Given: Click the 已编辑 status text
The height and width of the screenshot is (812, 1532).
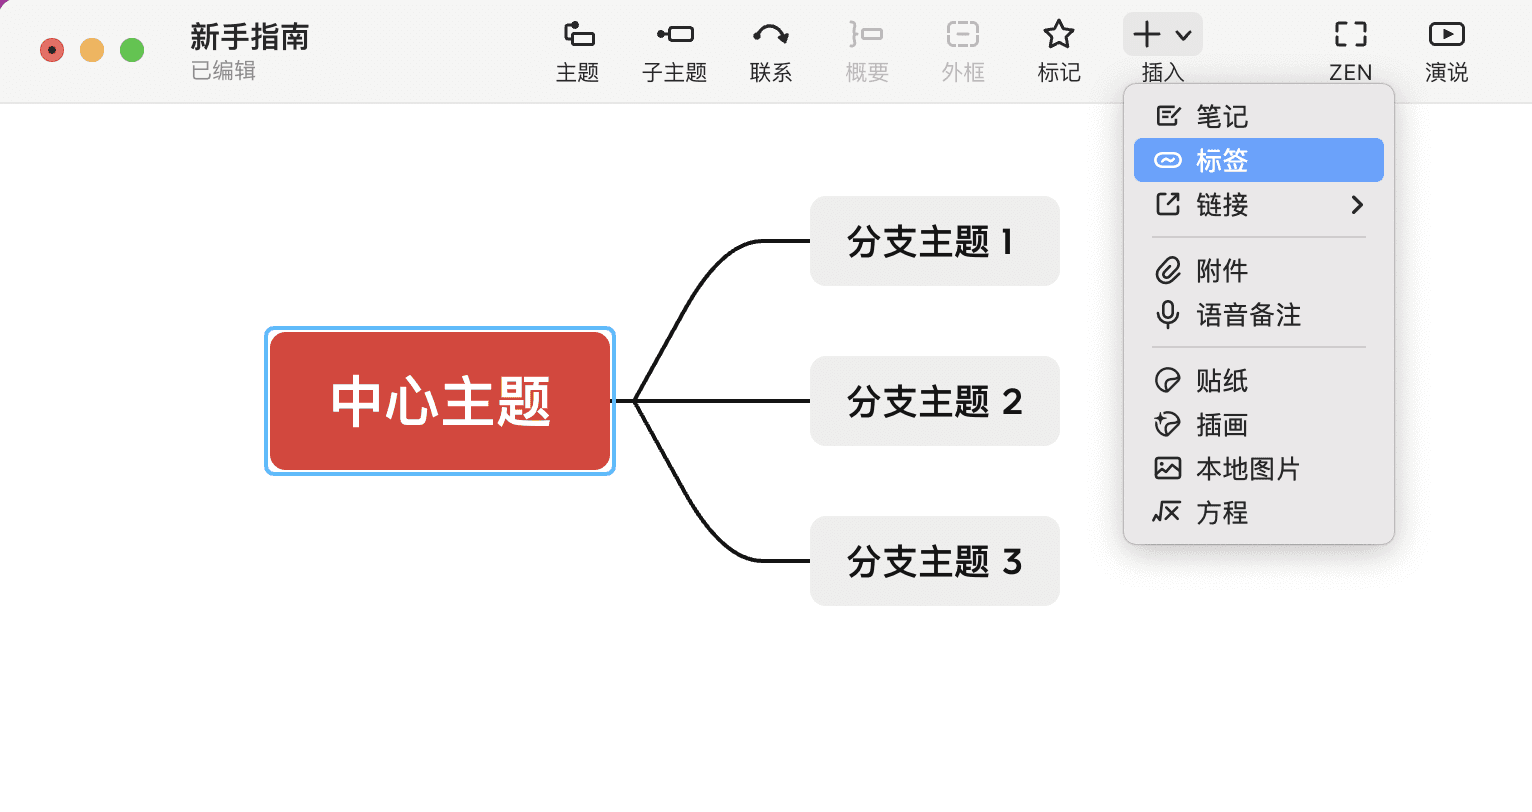Looking at the screenshot, I should pyautogui.click(x=224, y=70).
